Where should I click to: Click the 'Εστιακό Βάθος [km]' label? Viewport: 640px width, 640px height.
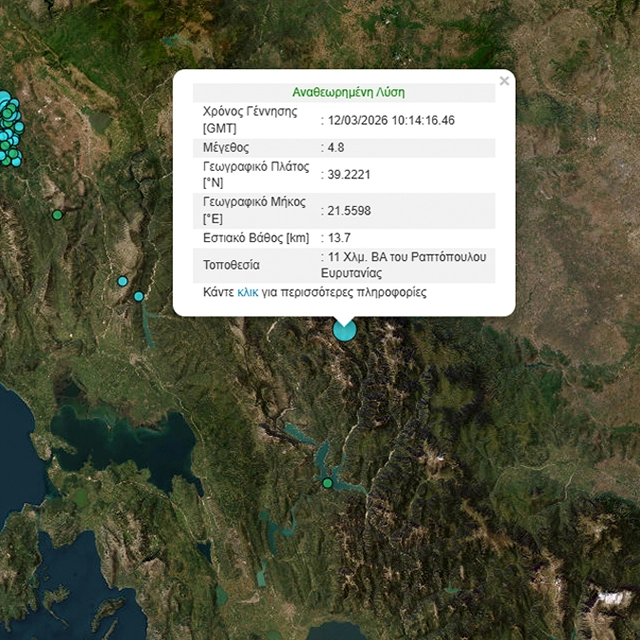256,238
